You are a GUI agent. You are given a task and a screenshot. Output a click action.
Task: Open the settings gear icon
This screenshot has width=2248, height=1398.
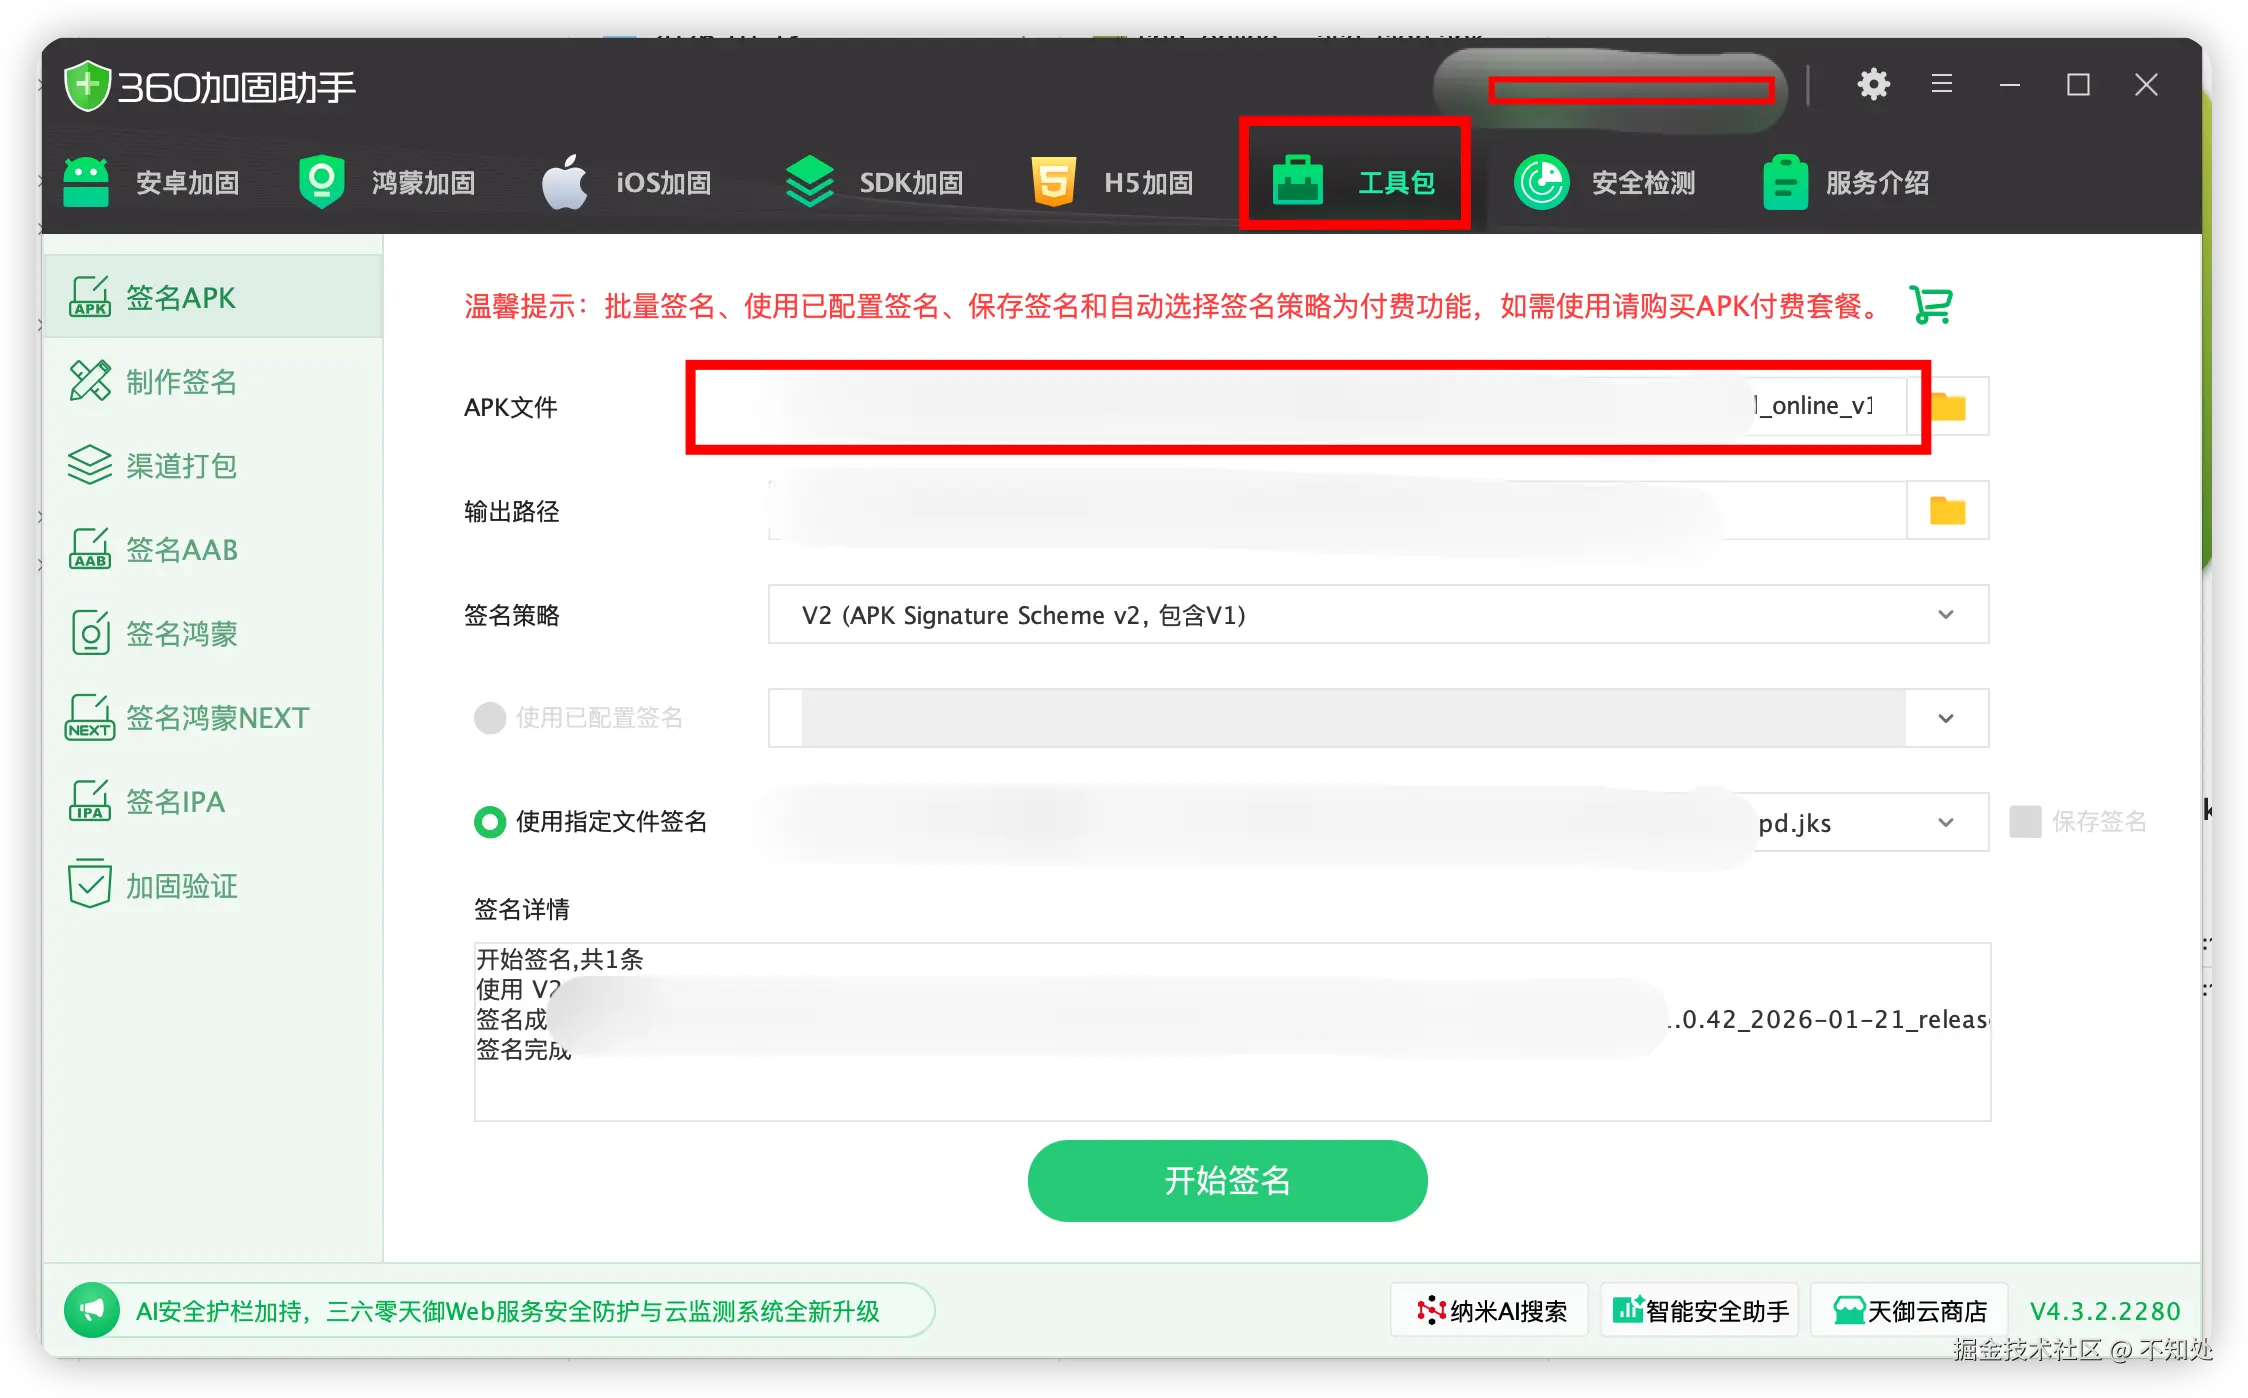point(1873,85)
